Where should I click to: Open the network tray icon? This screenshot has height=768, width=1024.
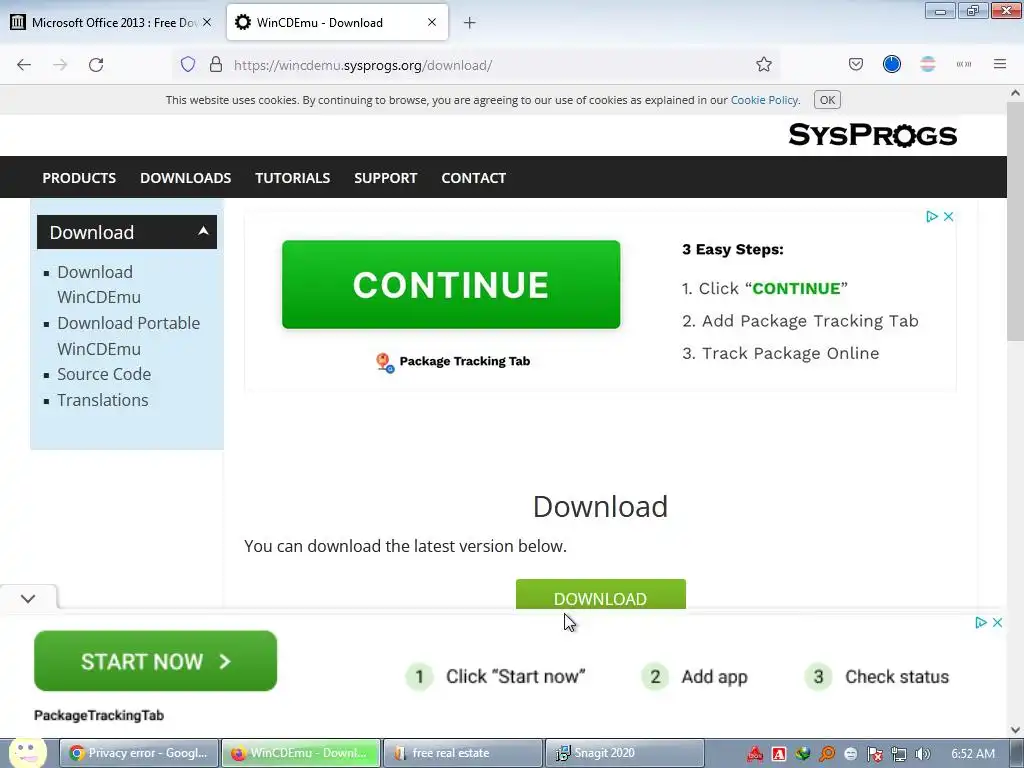coord(899,754)
